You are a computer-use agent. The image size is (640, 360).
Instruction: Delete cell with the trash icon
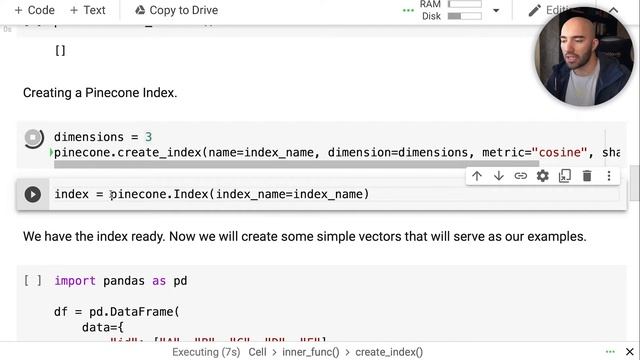coord(587,176)
